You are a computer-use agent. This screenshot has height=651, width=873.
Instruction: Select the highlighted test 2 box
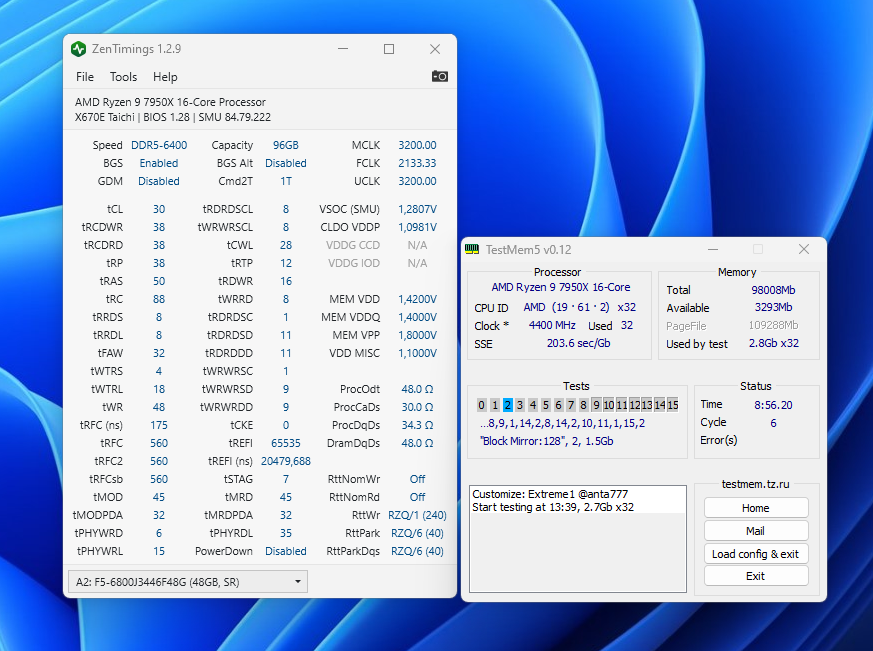[508, 405]
